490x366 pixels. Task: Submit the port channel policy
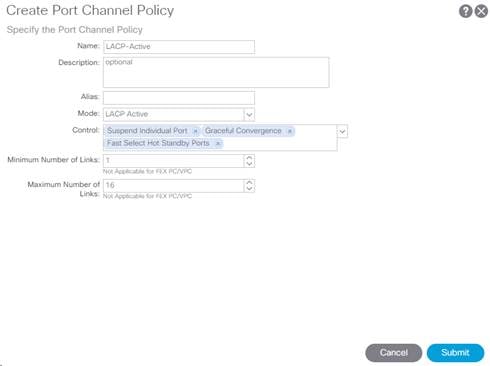click(455, 353)
